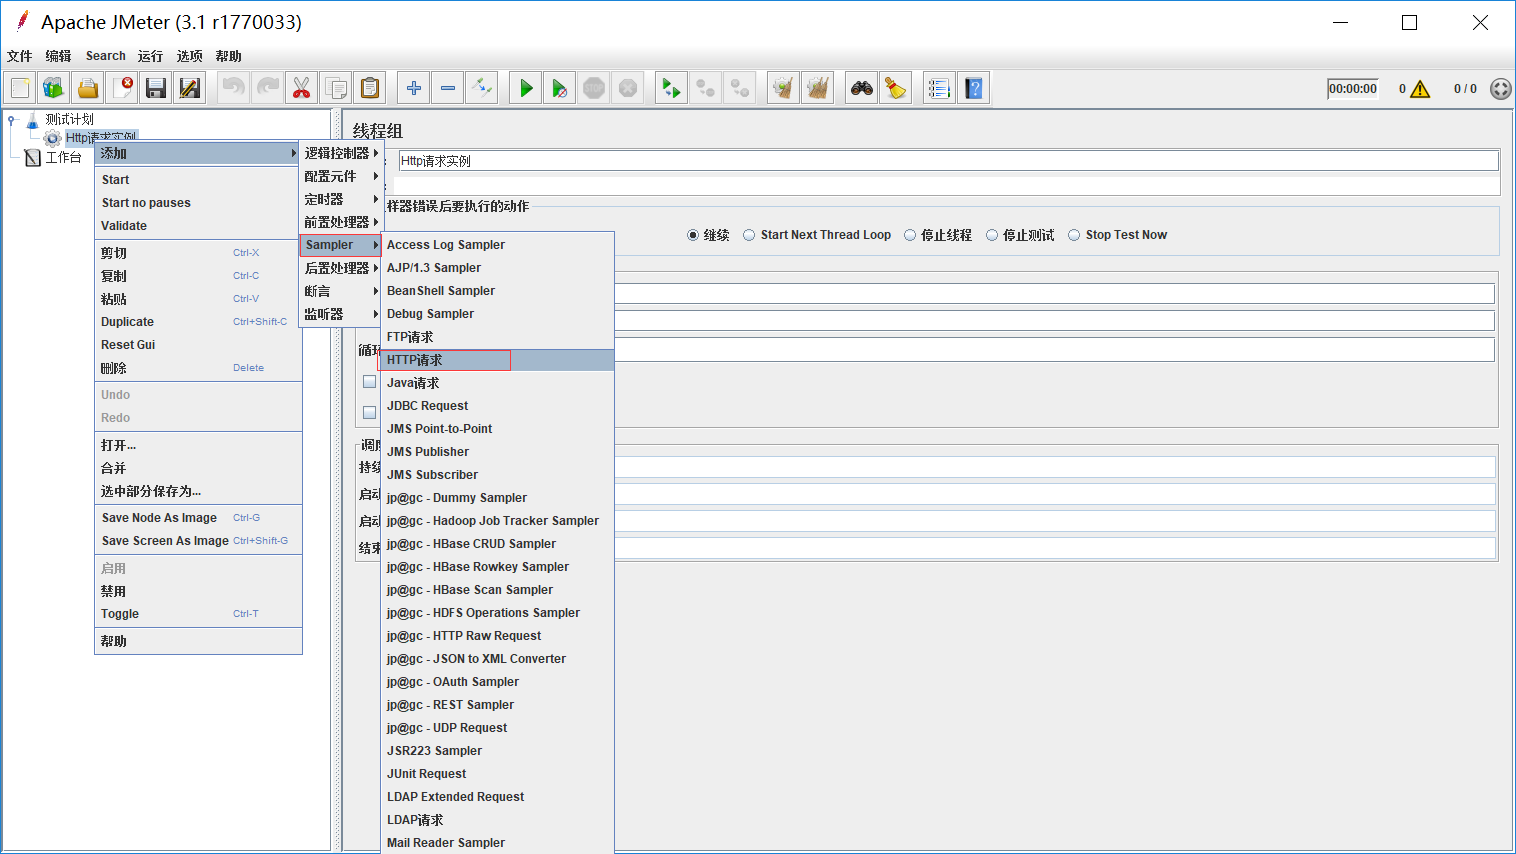Click the Collapse all minus icon
The image size is (1516, 854).
pyautogui.click(x=448, y=88)
